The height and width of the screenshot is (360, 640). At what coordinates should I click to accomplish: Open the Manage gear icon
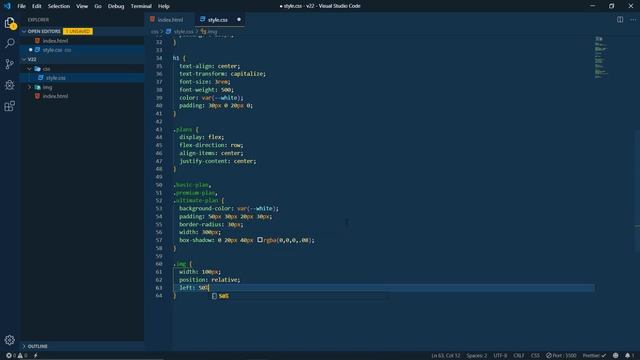10,340
